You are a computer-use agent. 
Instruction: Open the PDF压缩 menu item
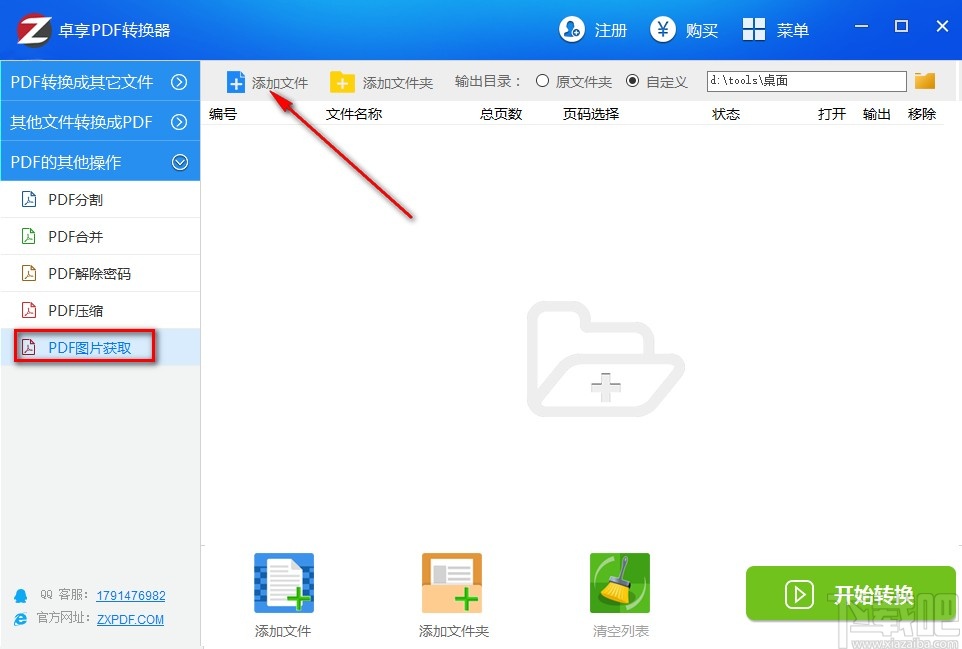[100, 310]
